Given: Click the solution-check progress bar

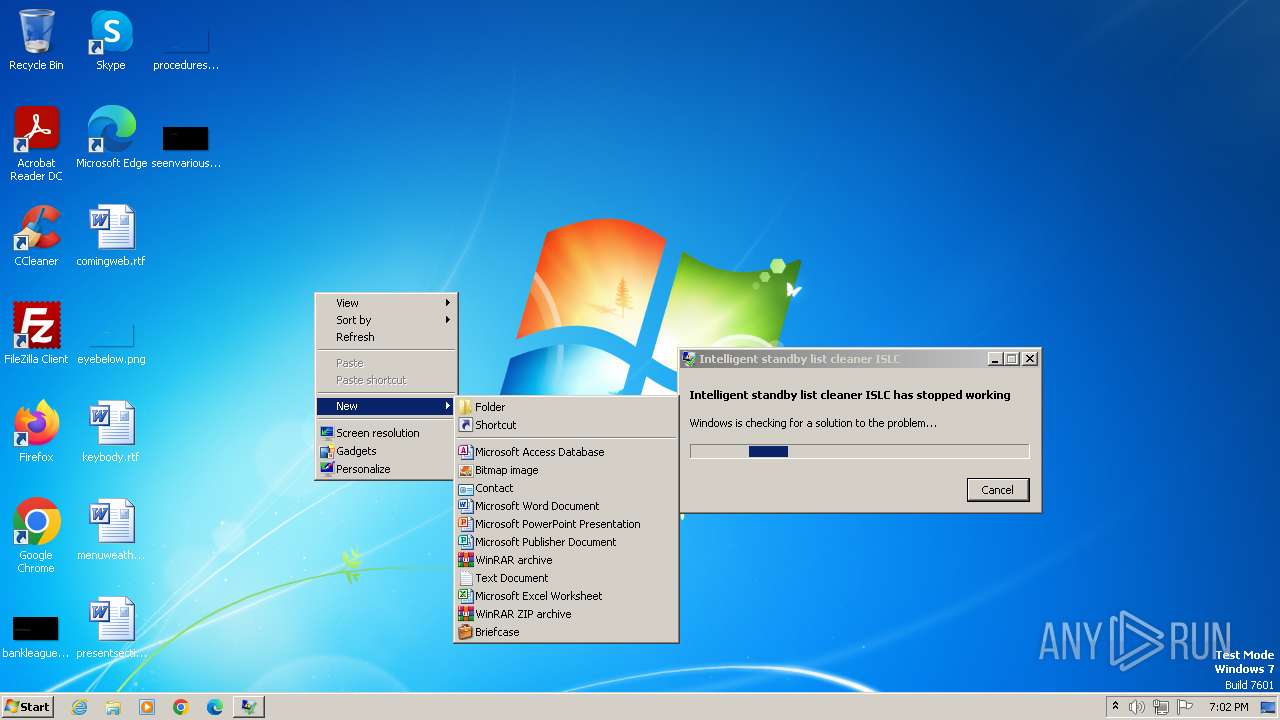Looking at the screenshot, I should (x=859, y=452).
